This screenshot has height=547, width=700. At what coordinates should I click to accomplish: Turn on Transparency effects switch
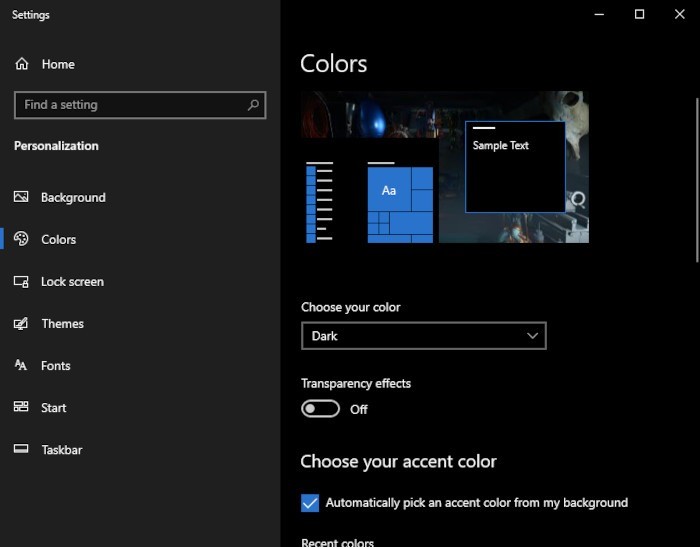click(321, 409)
